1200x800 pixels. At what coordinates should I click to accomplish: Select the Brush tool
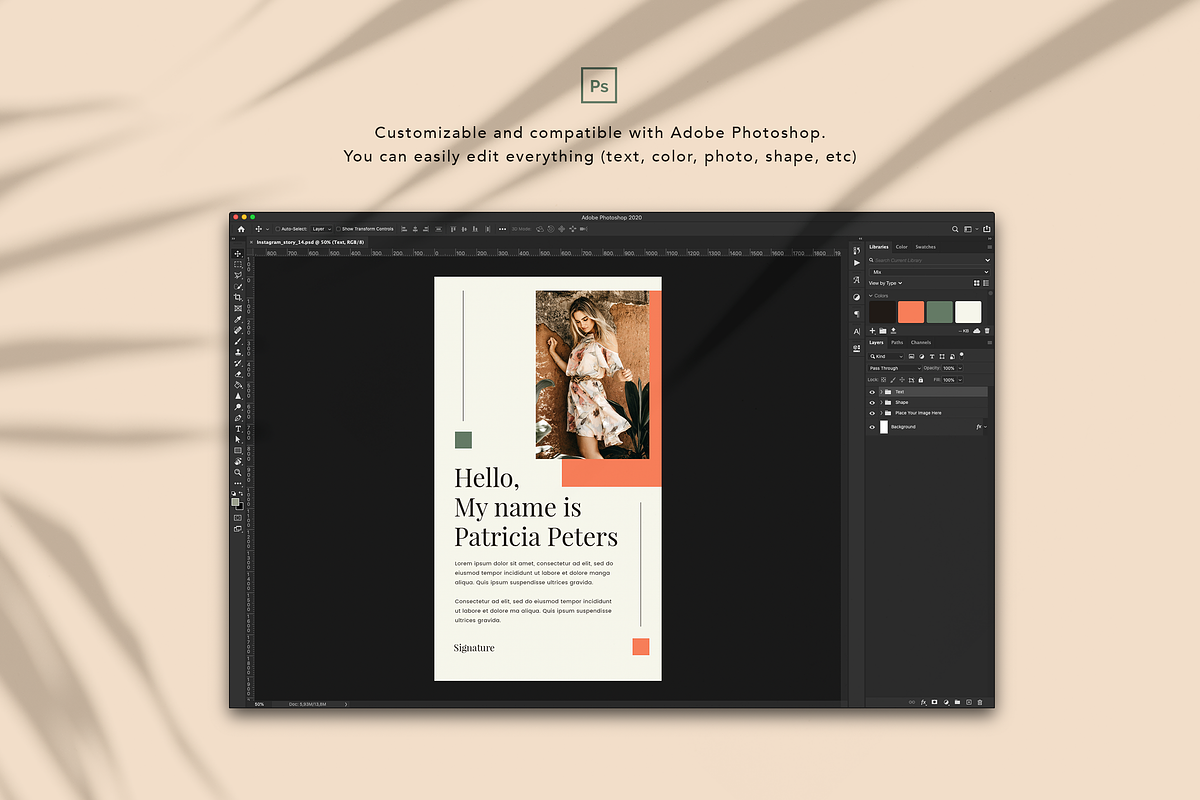pos(240,341)
